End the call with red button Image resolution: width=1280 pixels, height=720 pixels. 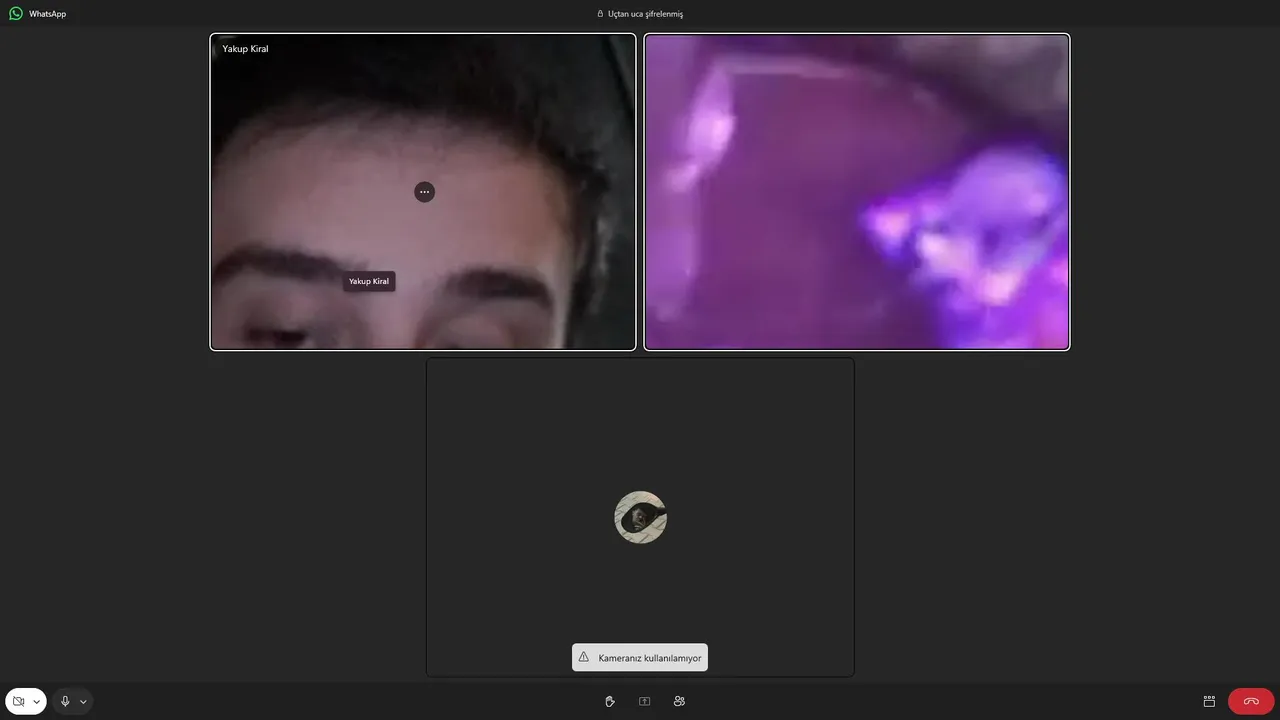coord(1251,701)
